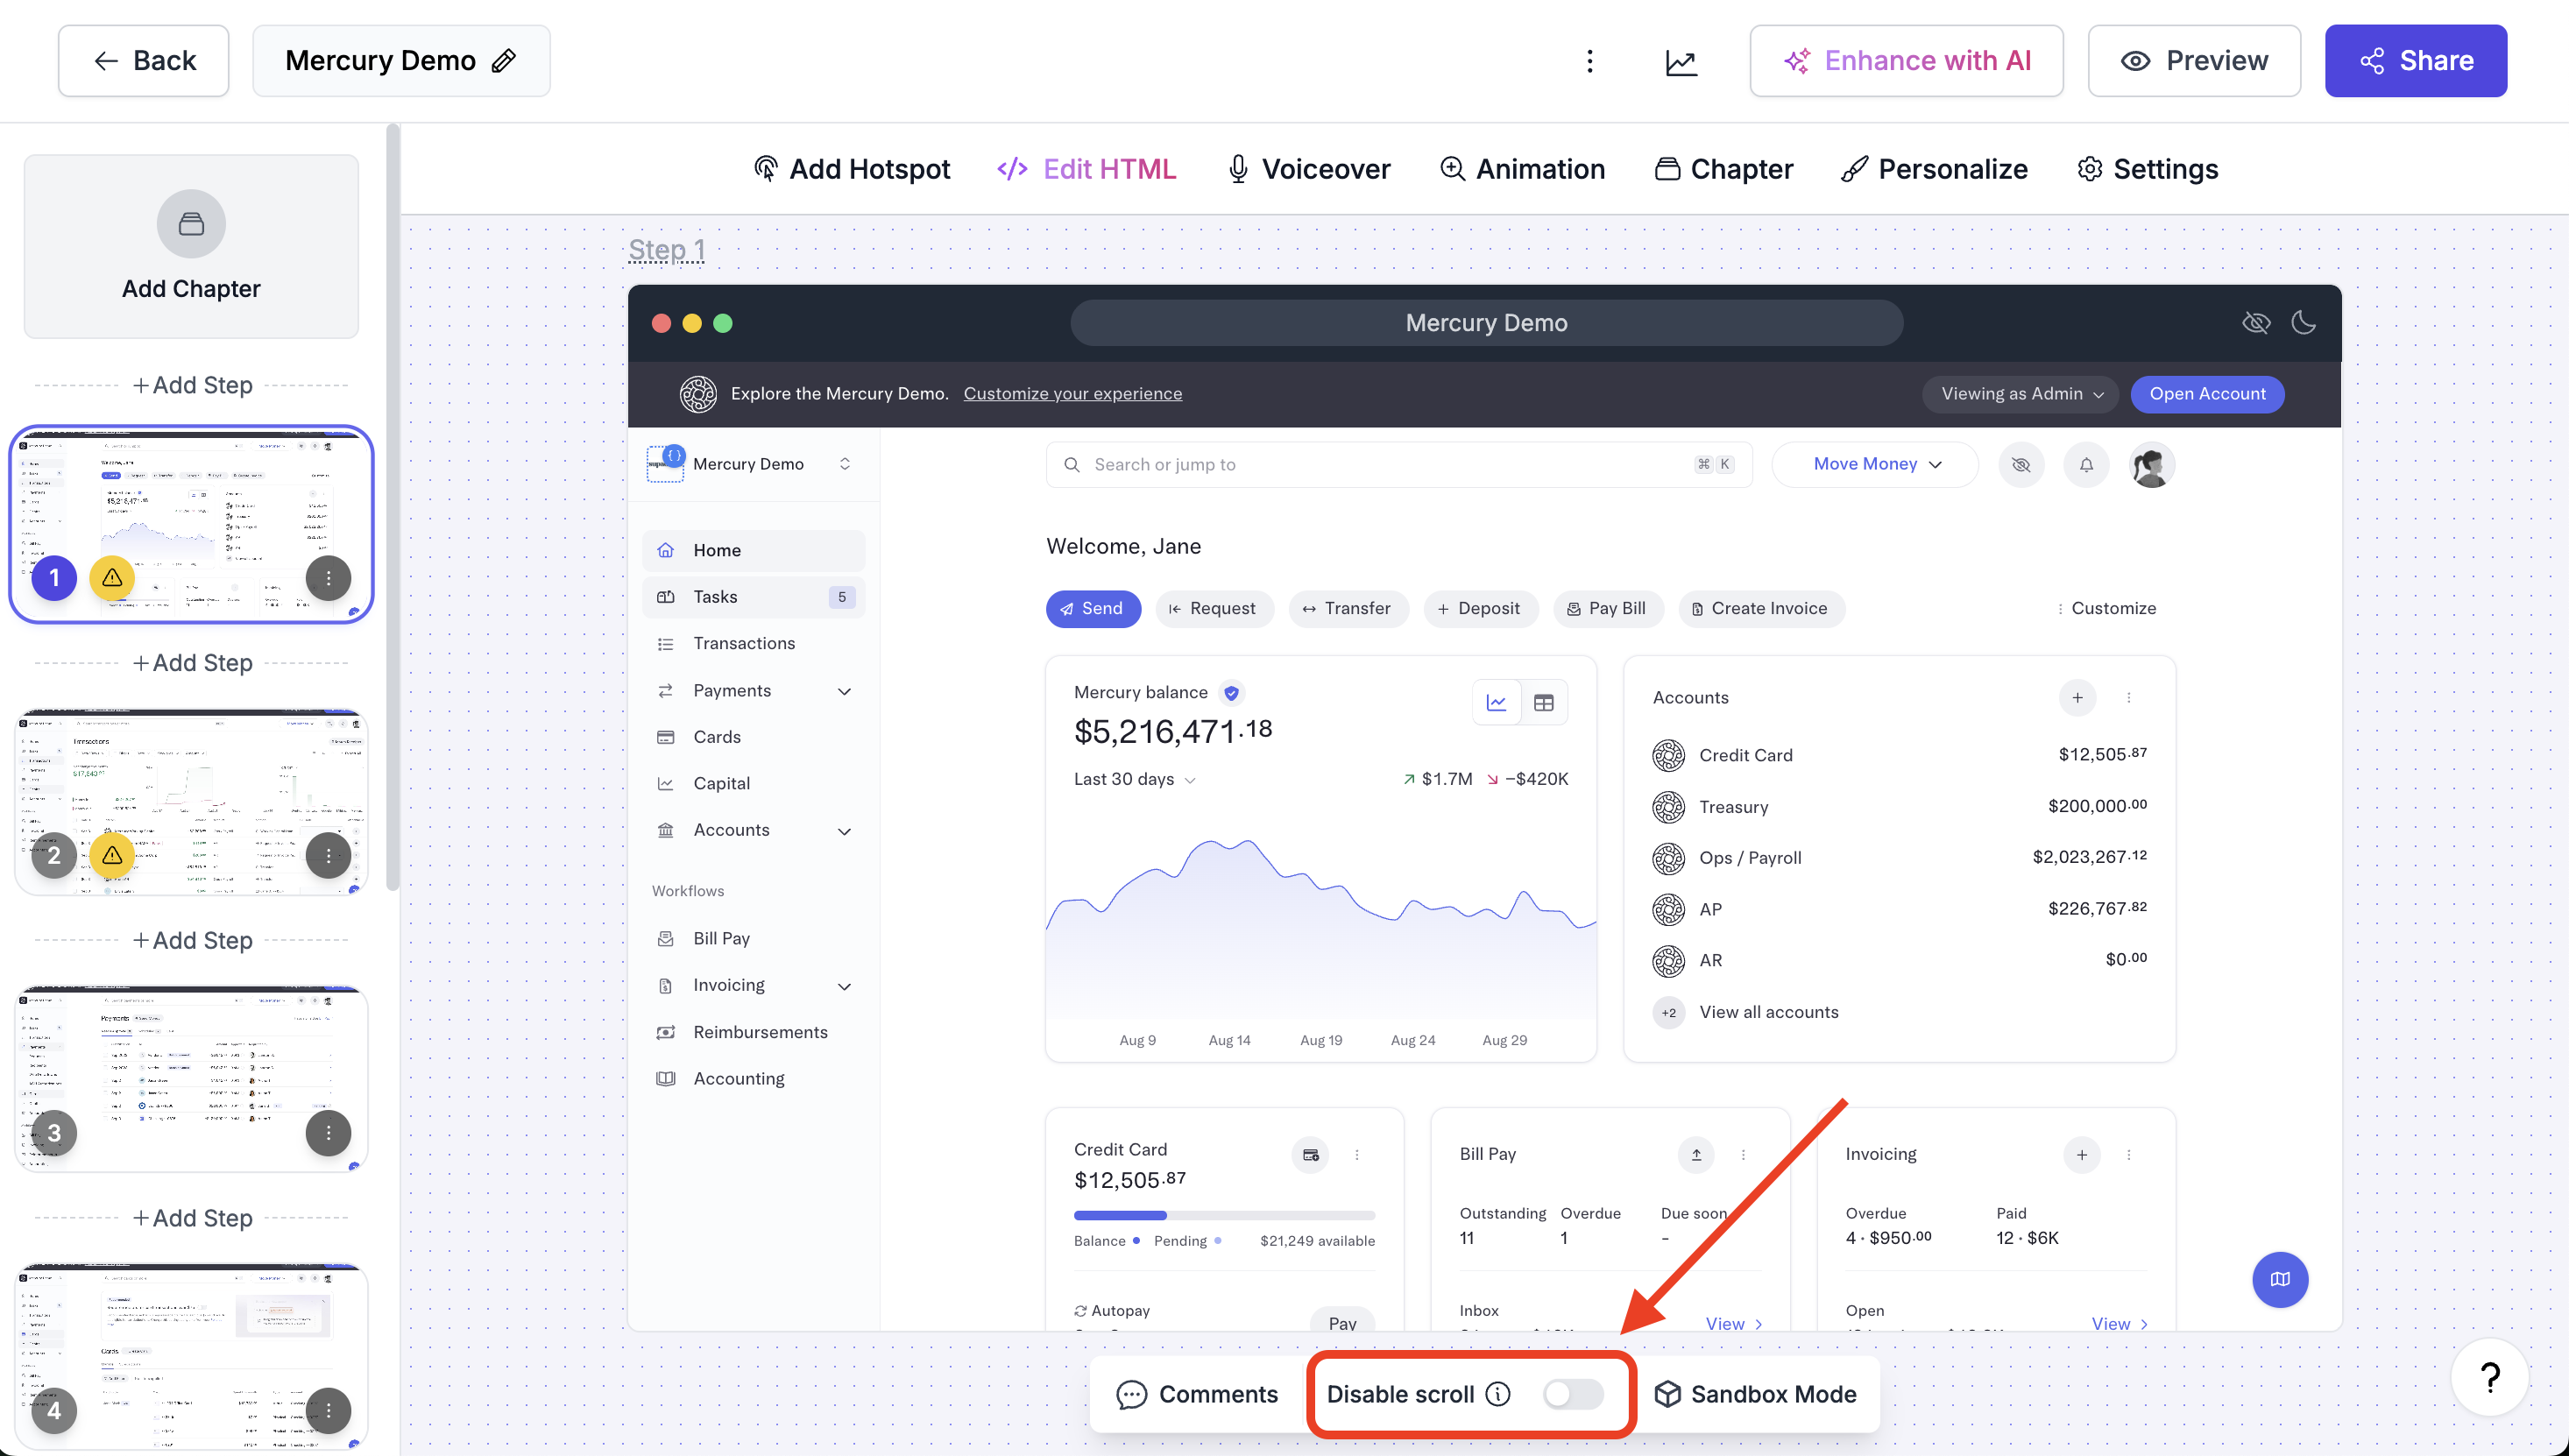
Task: Click Enhance with AI button
Action: pos(1906,61)
